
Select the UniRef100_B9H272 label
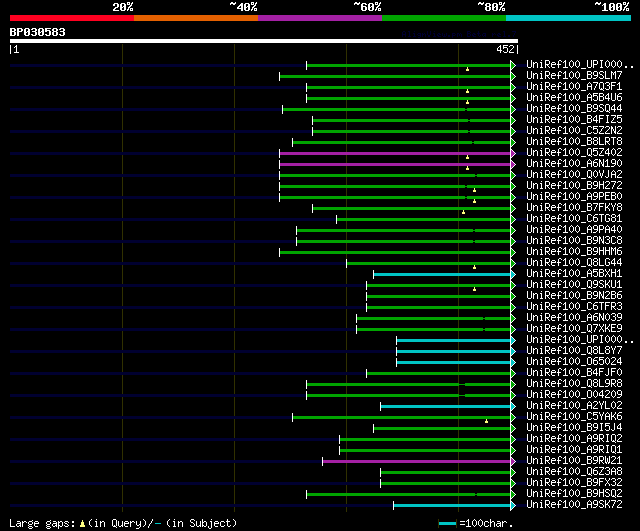574,186
